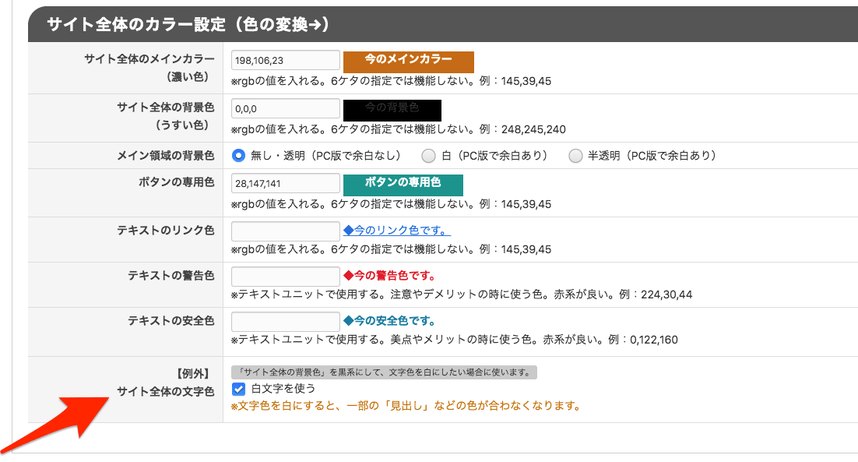The image size is (858, 462).
Task: Click the gray note about black background
Action: 384,372
